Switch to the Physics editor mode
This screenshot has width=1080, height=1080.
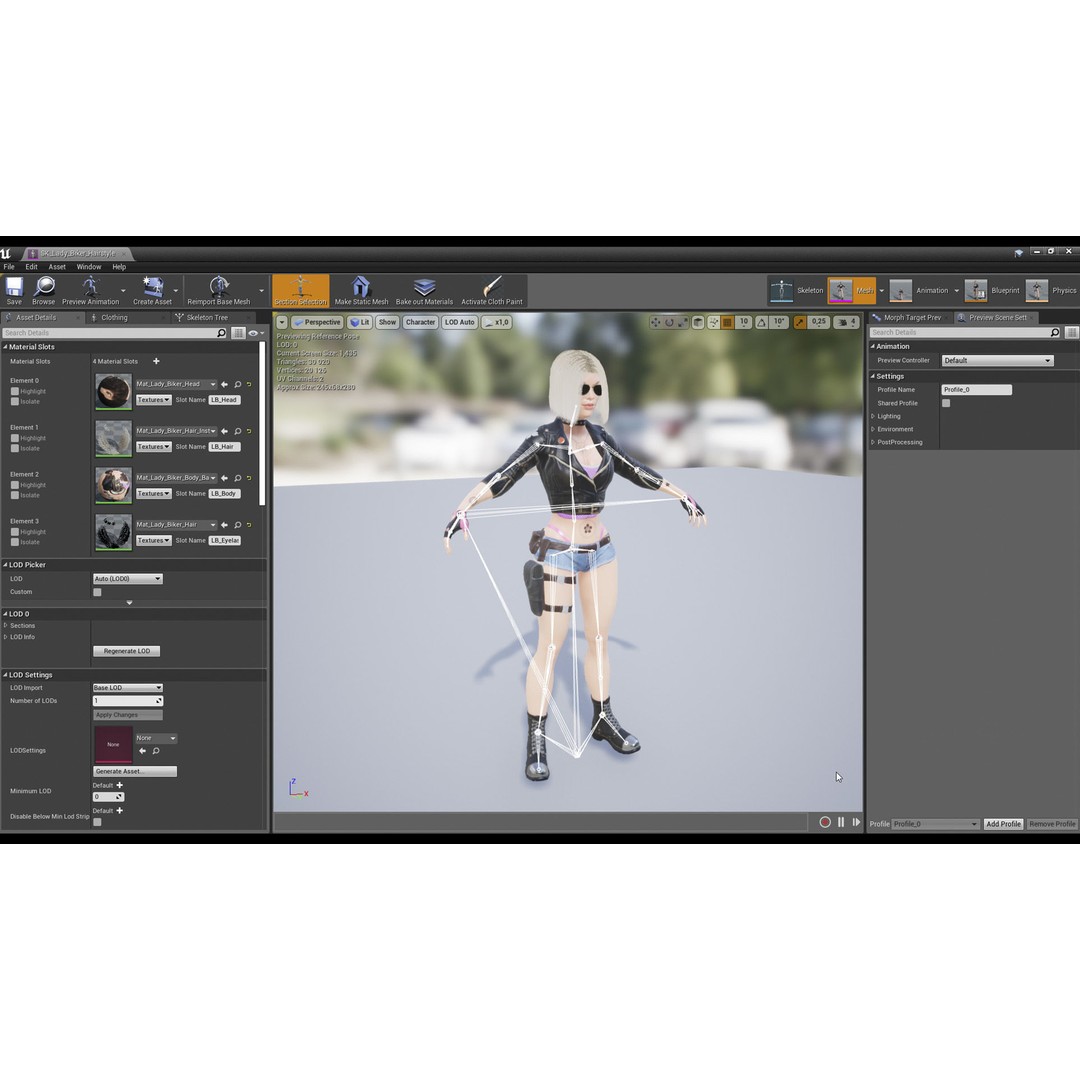point(1051,291)
